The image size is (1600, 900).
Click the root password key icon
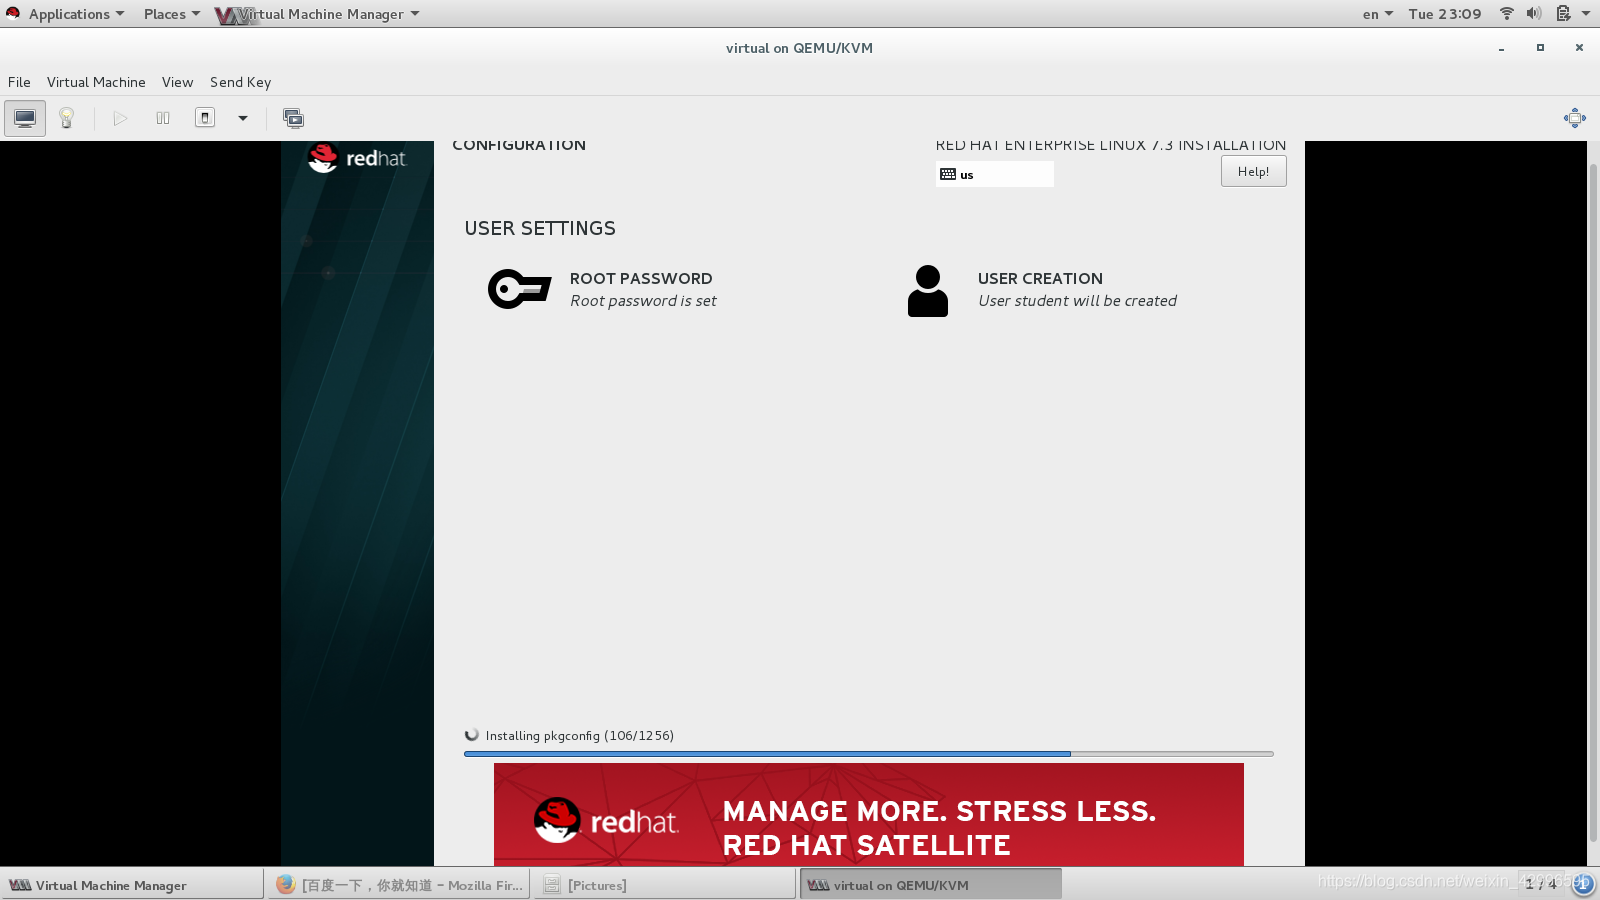coord(519,289)
